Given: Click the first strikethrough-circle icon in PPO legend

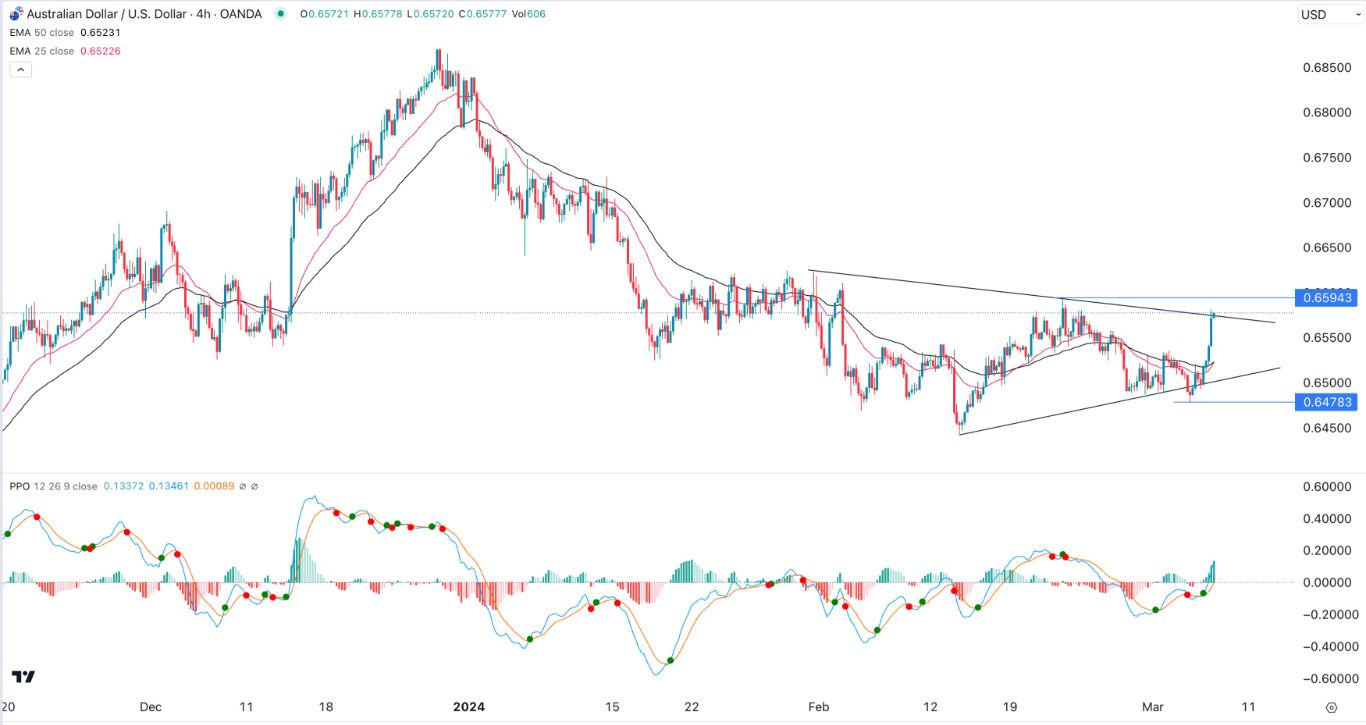Looking at the screenshot, I should tap(243, 487).
